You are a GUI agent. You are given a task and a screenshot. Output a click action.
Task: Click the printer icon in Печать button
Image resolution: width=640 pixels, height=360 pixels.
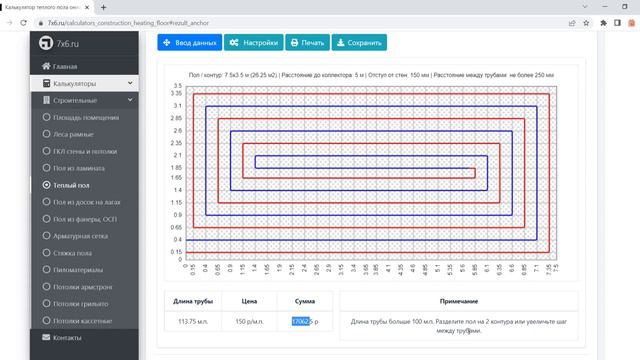(294, 42)
